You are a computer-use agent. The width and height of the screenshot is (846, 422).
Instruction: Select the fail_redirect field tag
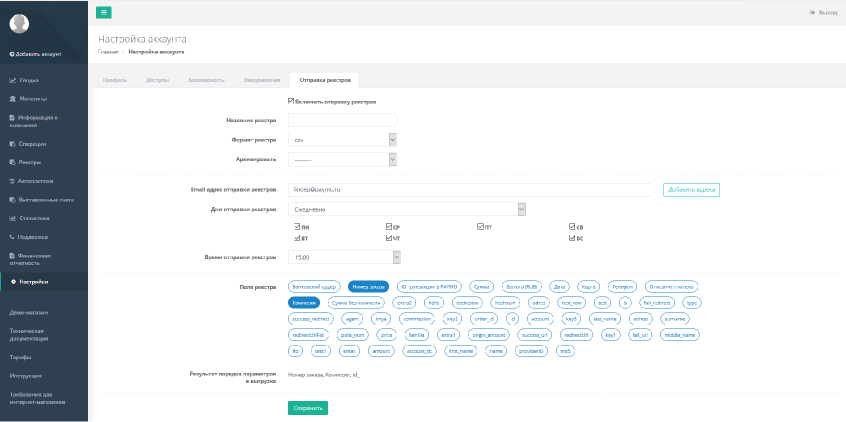pos(658,303)
